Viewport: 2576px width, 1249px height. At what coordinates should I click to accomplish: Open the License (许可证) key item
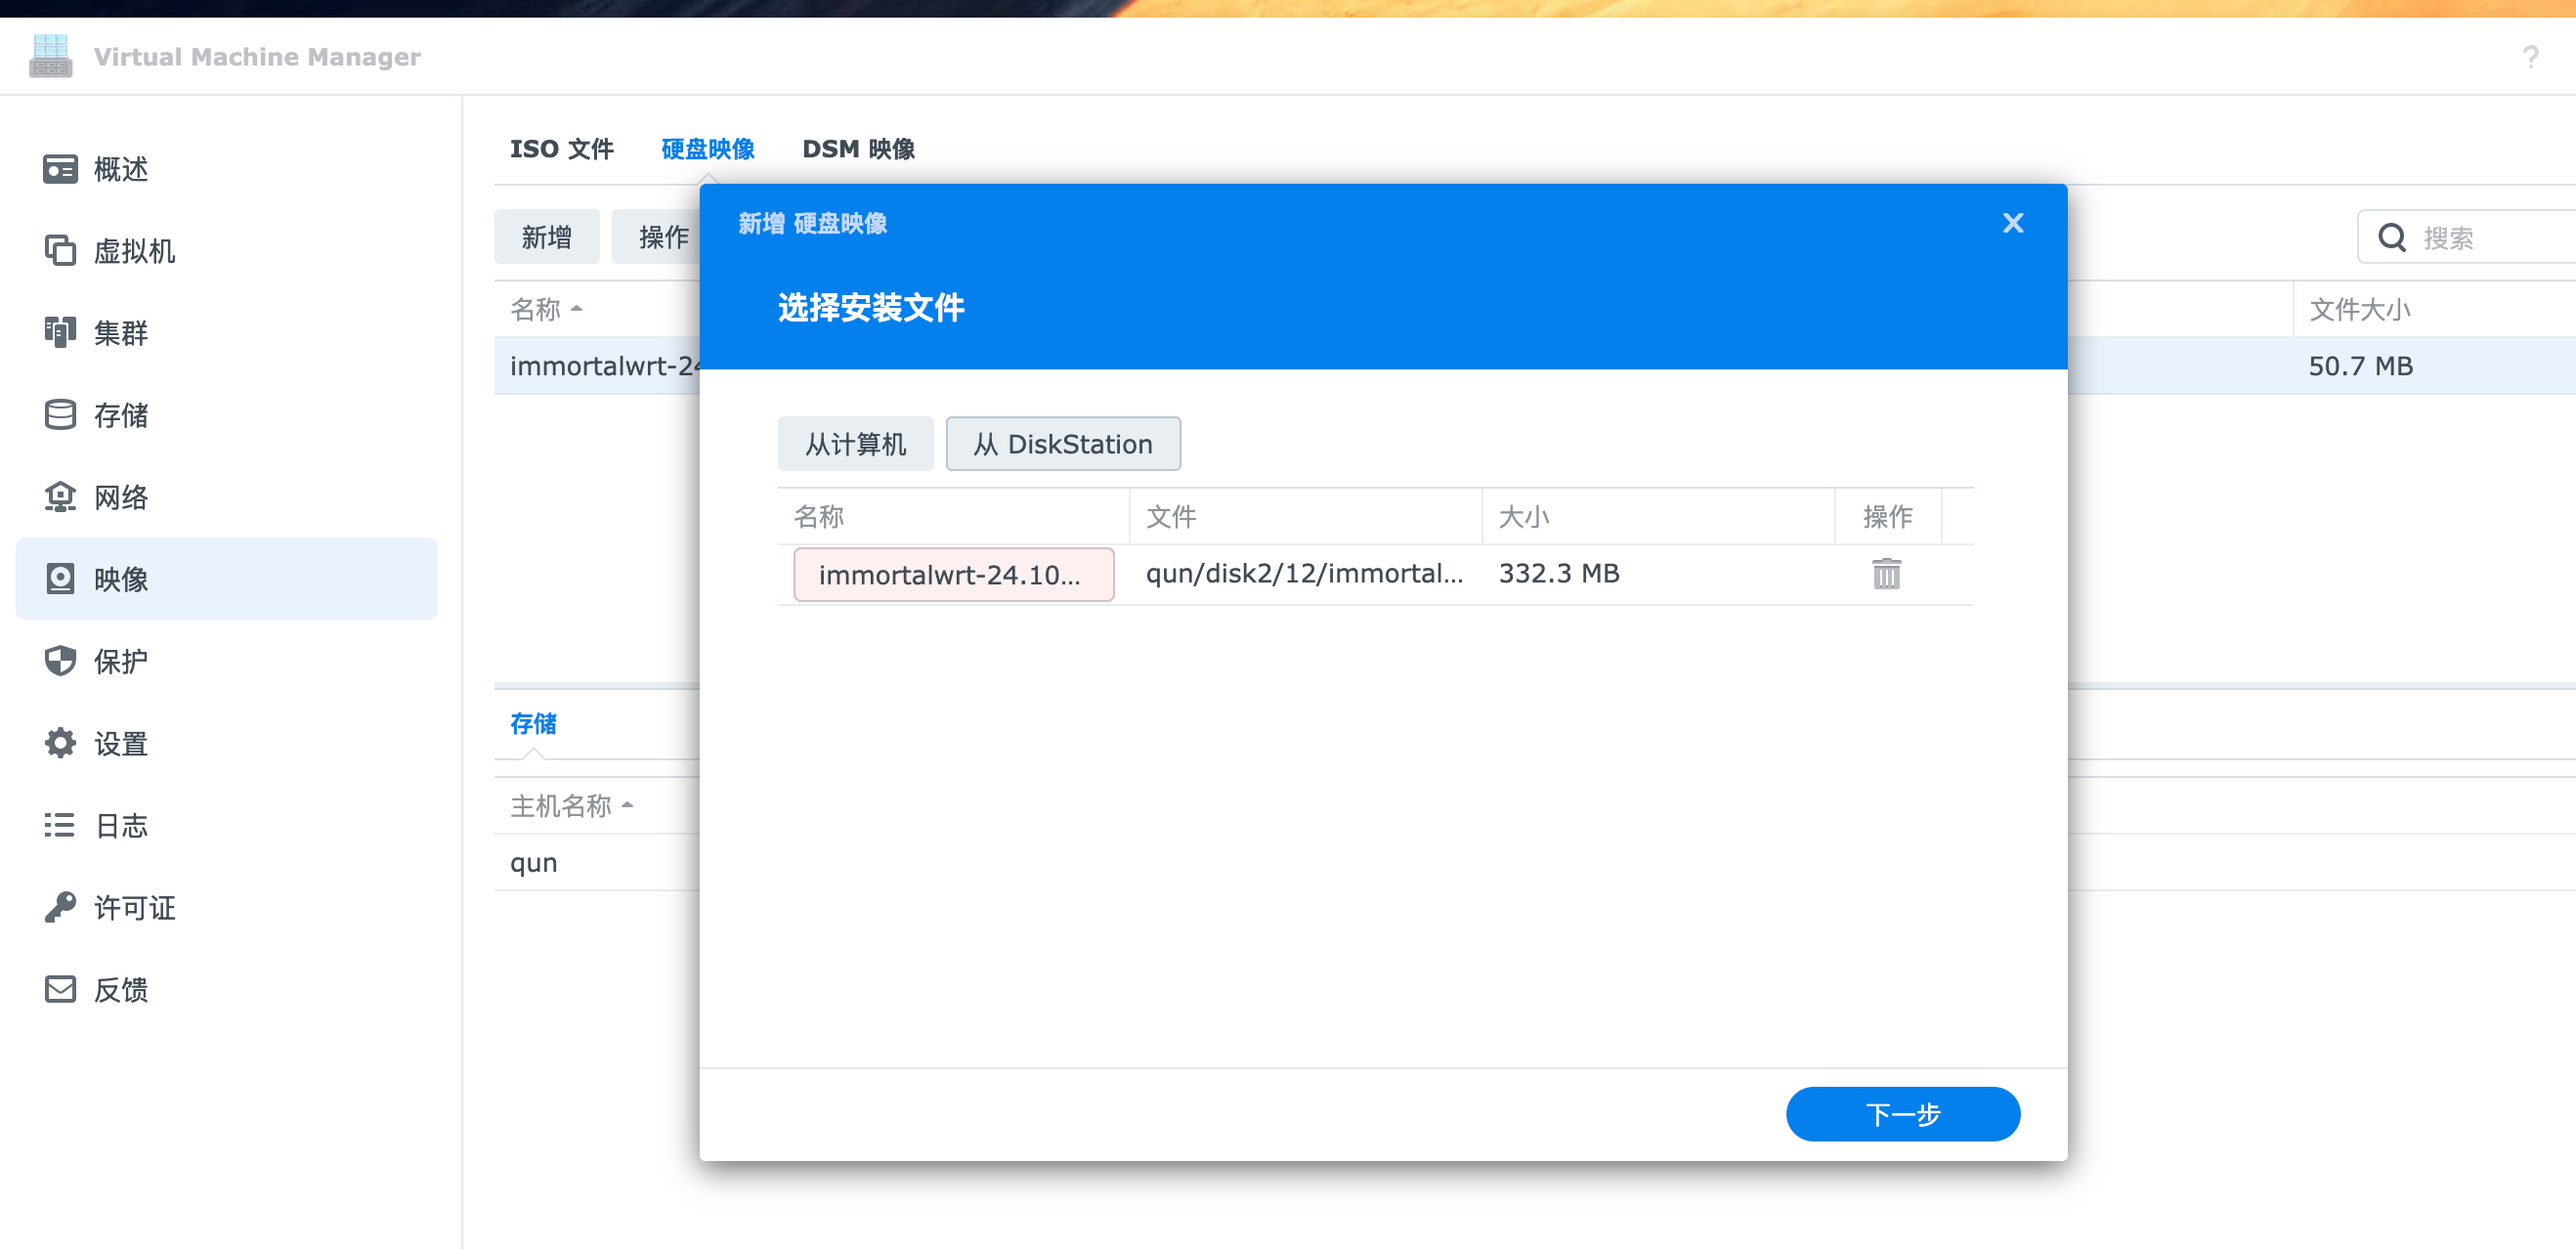coord(134,907)
